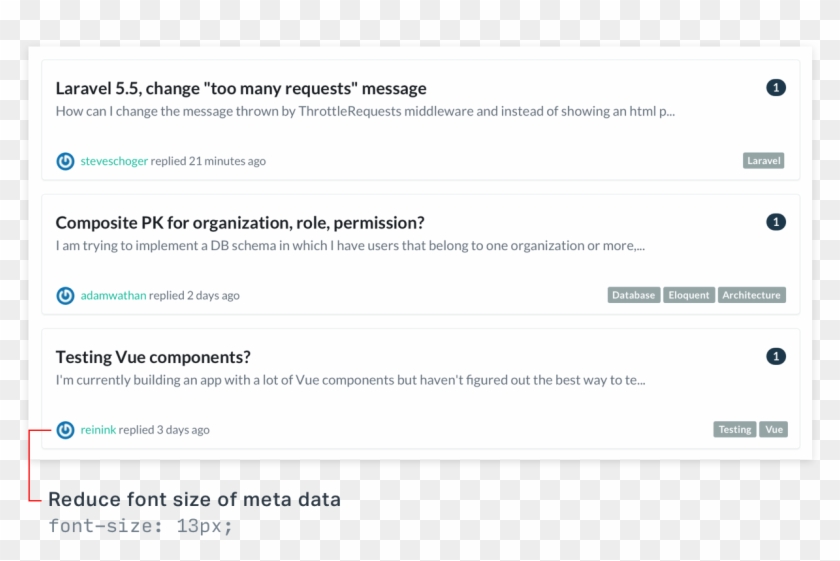840x561 pixels.
Task: Select the Eloquent tag
Action: coord(688,295)
